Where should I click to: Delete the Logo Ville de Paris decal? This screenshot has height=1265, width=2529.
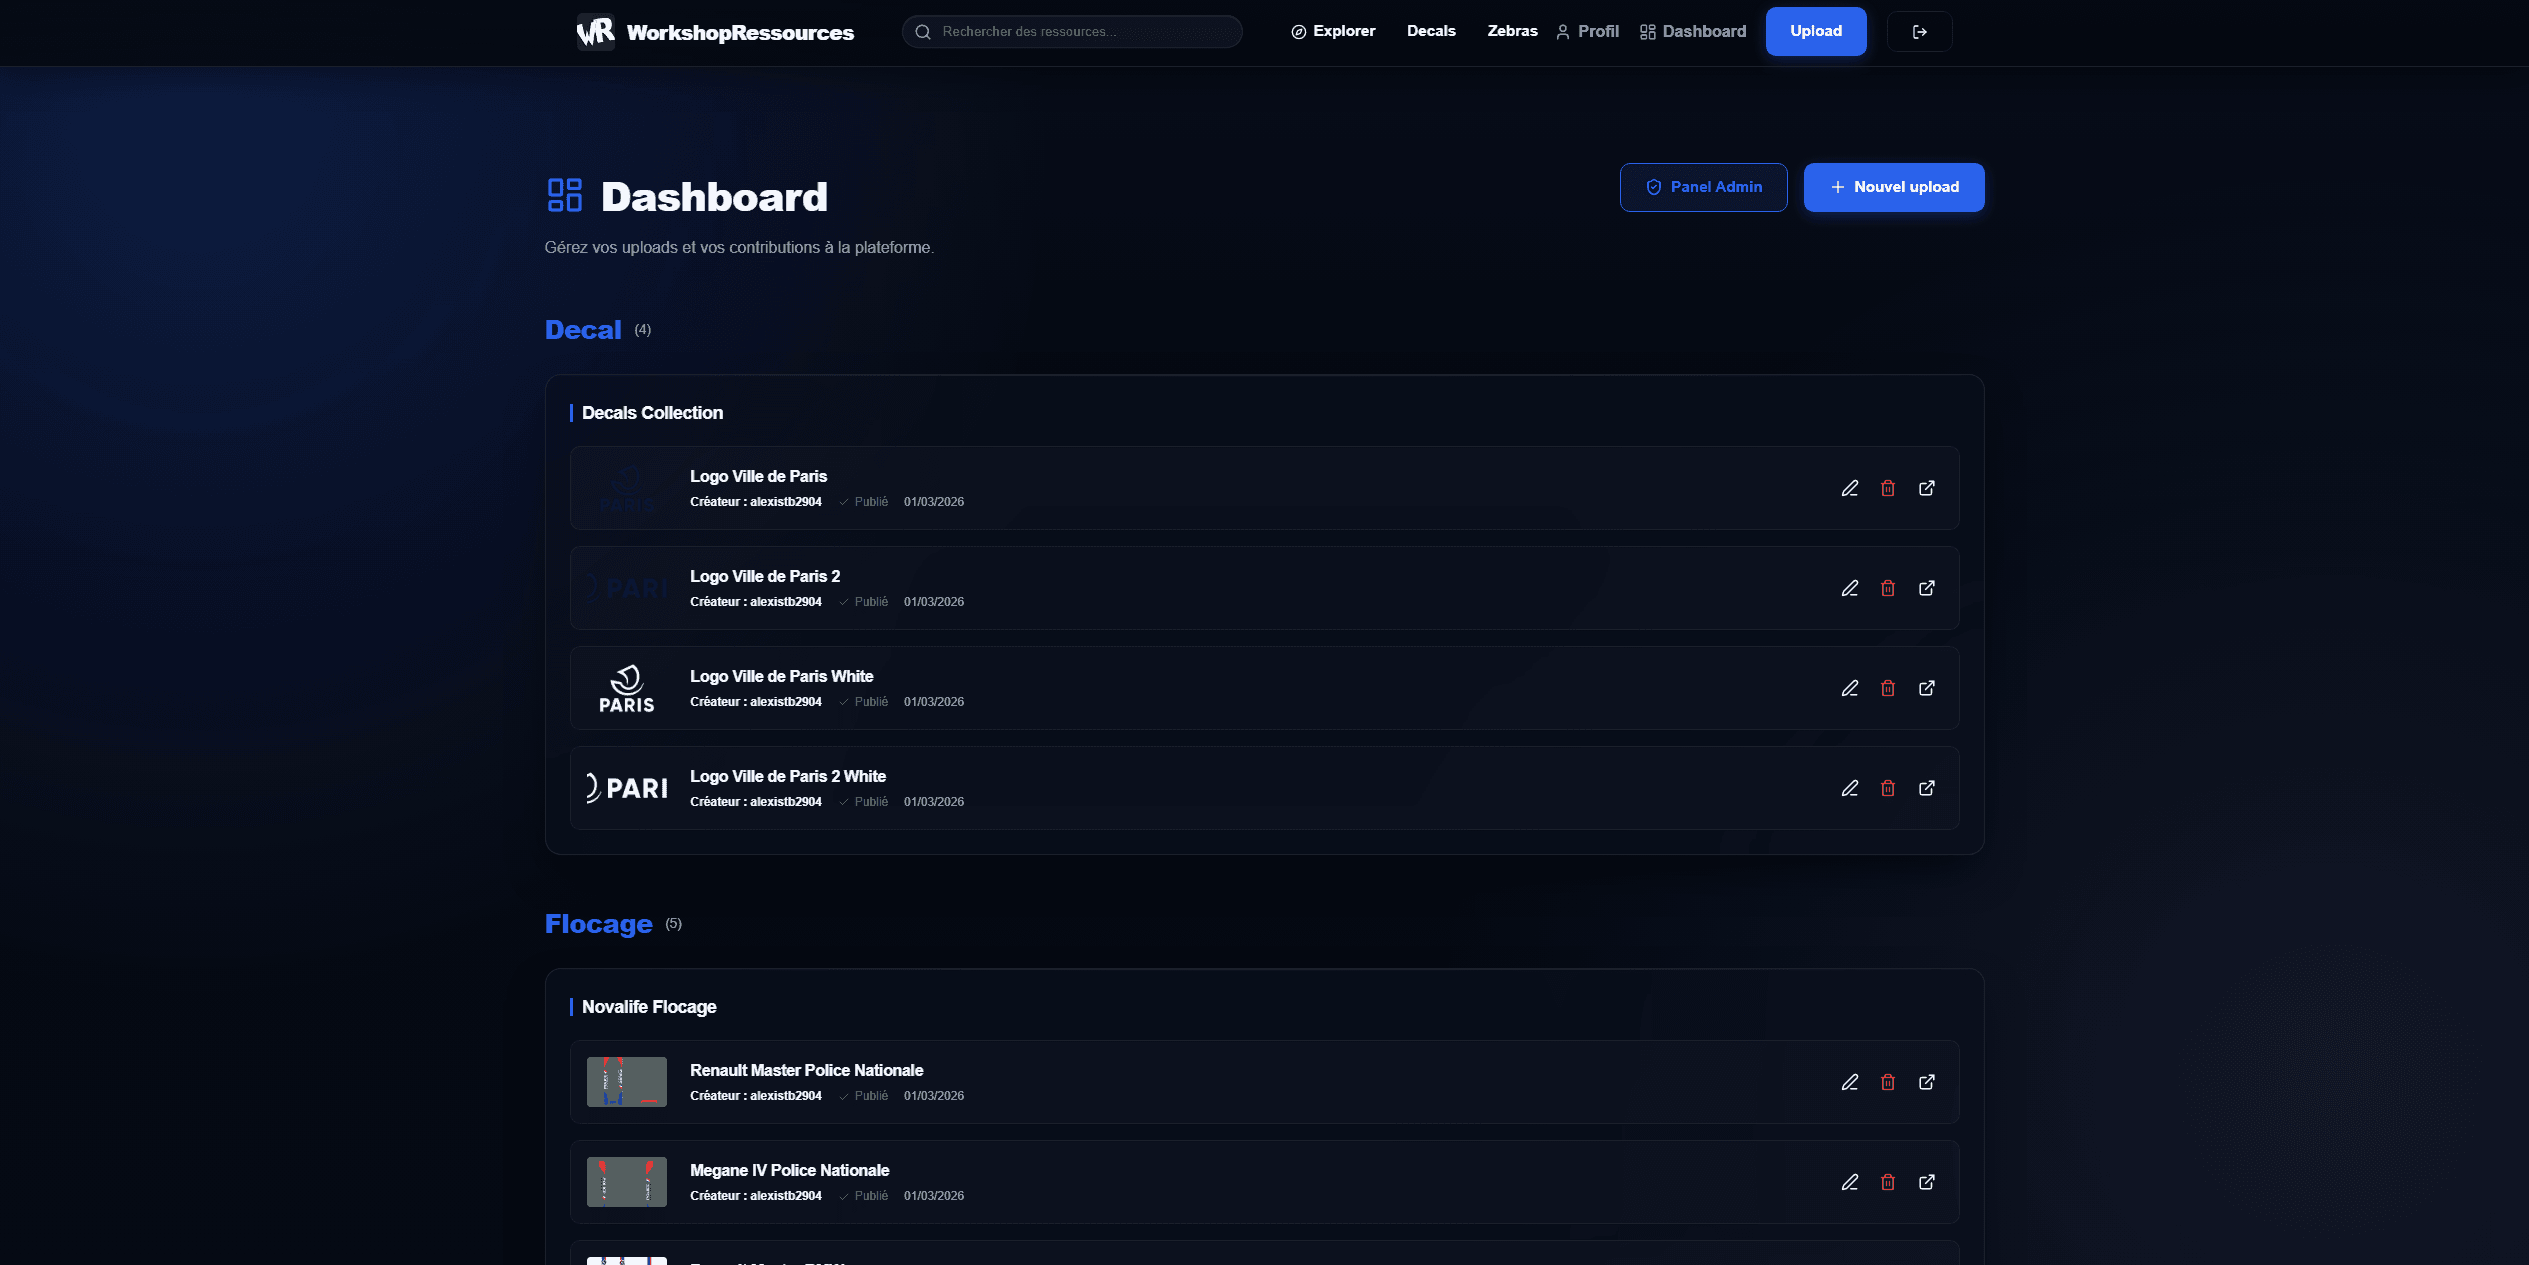1888,488
